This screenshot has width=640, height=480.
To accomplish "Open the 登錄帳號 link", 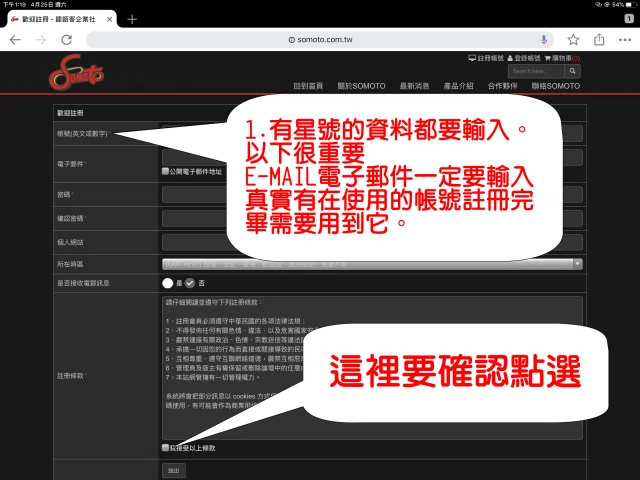I will [524, 58].
